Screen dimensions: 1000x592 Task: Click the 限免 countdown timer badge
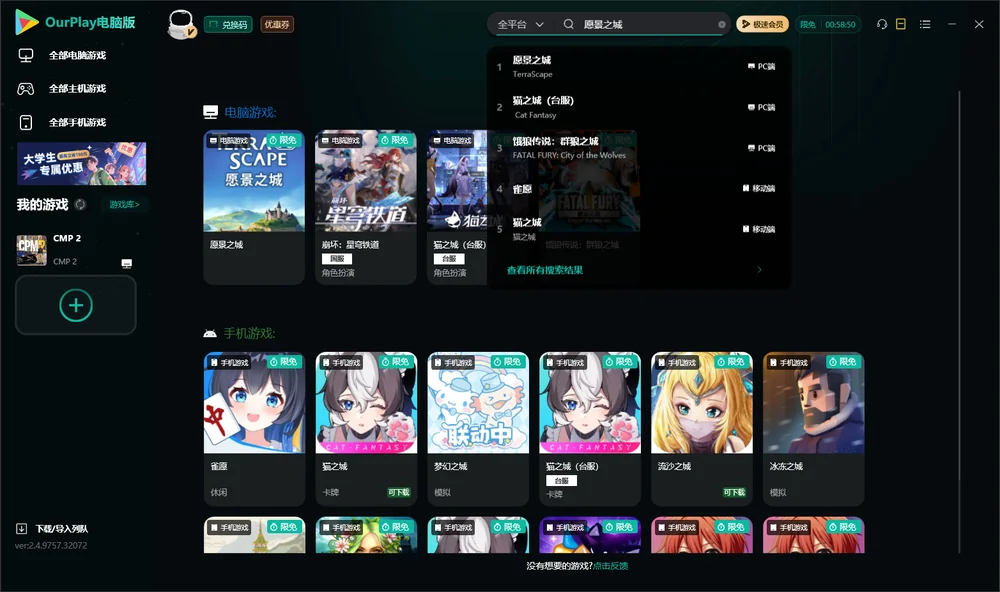coord(827,24)
